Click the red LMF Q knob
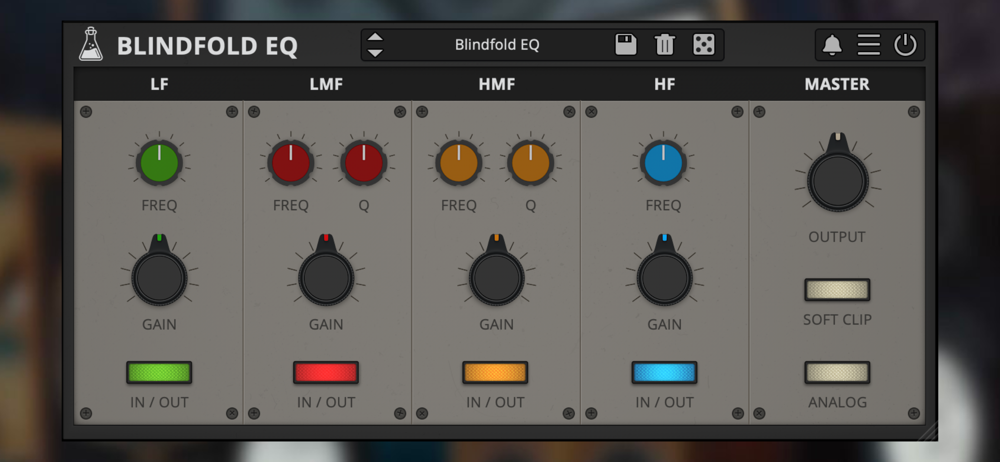This screenshot has width=1000, height=462. (364, 162)
